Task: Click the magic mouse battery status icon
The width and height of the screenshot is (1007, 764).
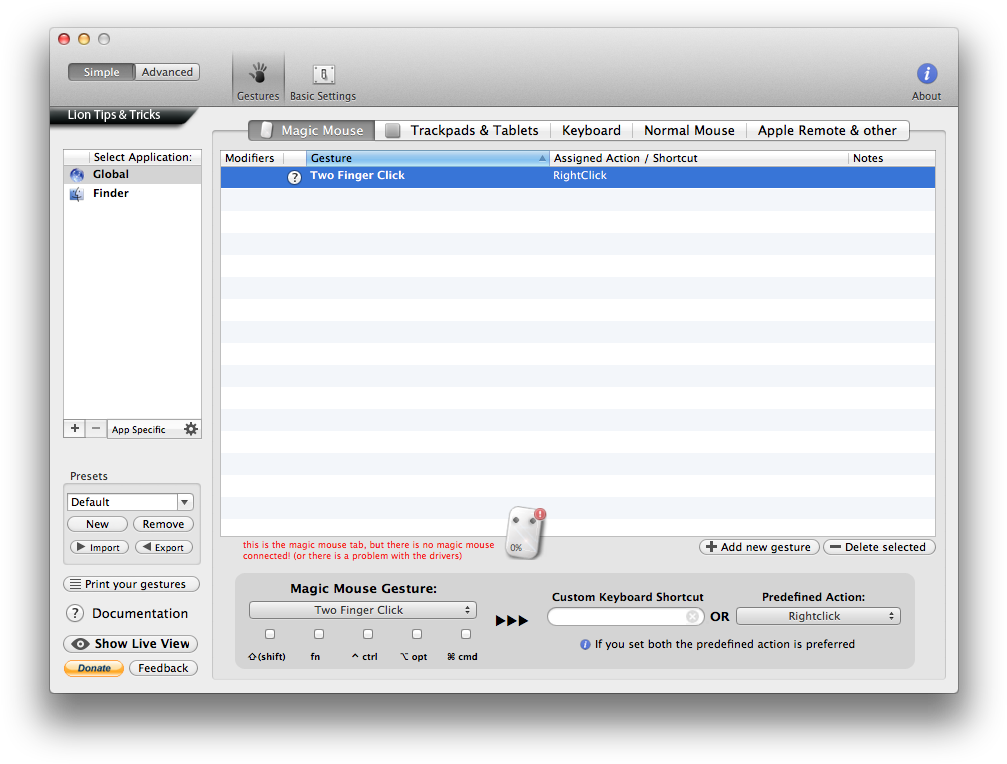Action: pos(525,533)
